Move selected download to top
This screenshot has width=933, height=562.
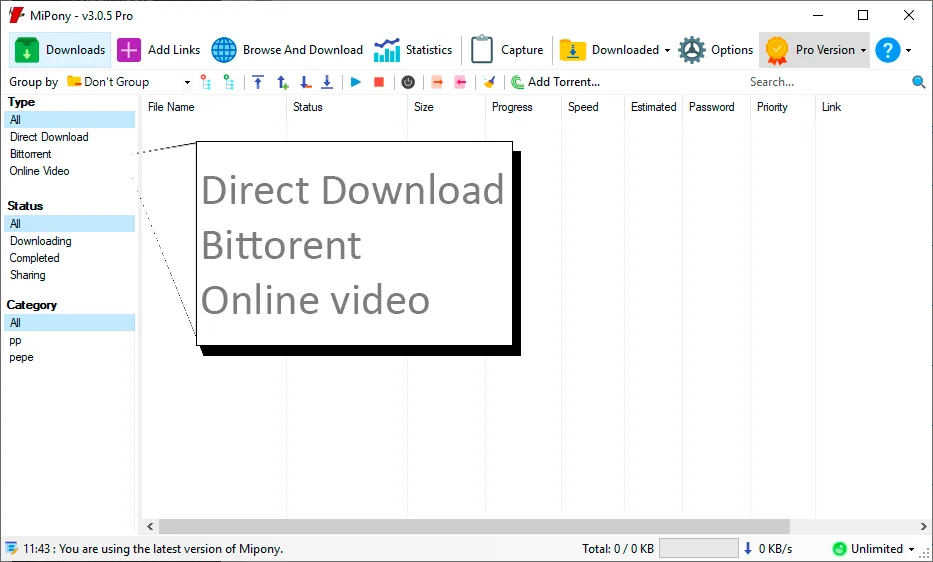pos(258,82)
